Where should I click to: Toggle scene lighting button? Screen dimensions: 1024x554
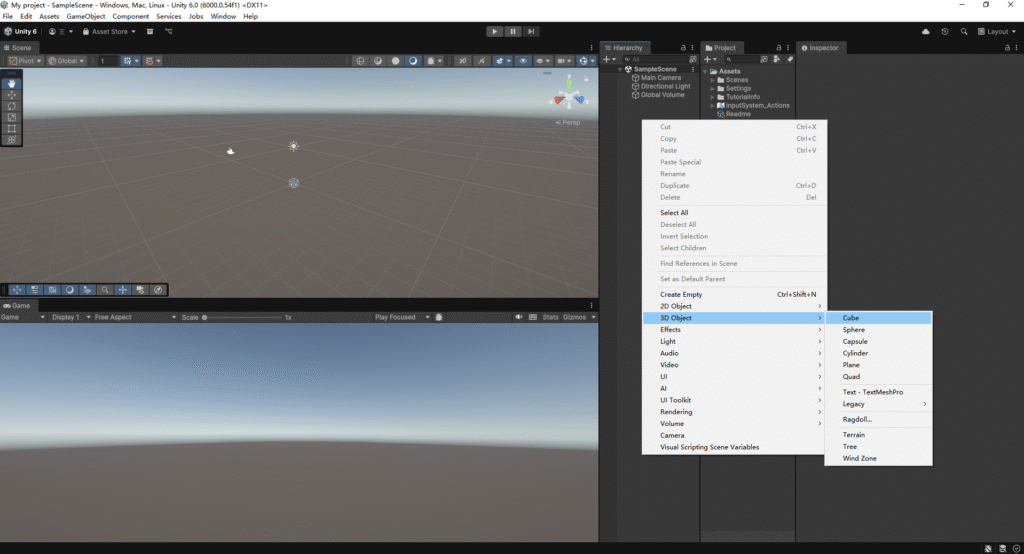[x=481, y=61]
